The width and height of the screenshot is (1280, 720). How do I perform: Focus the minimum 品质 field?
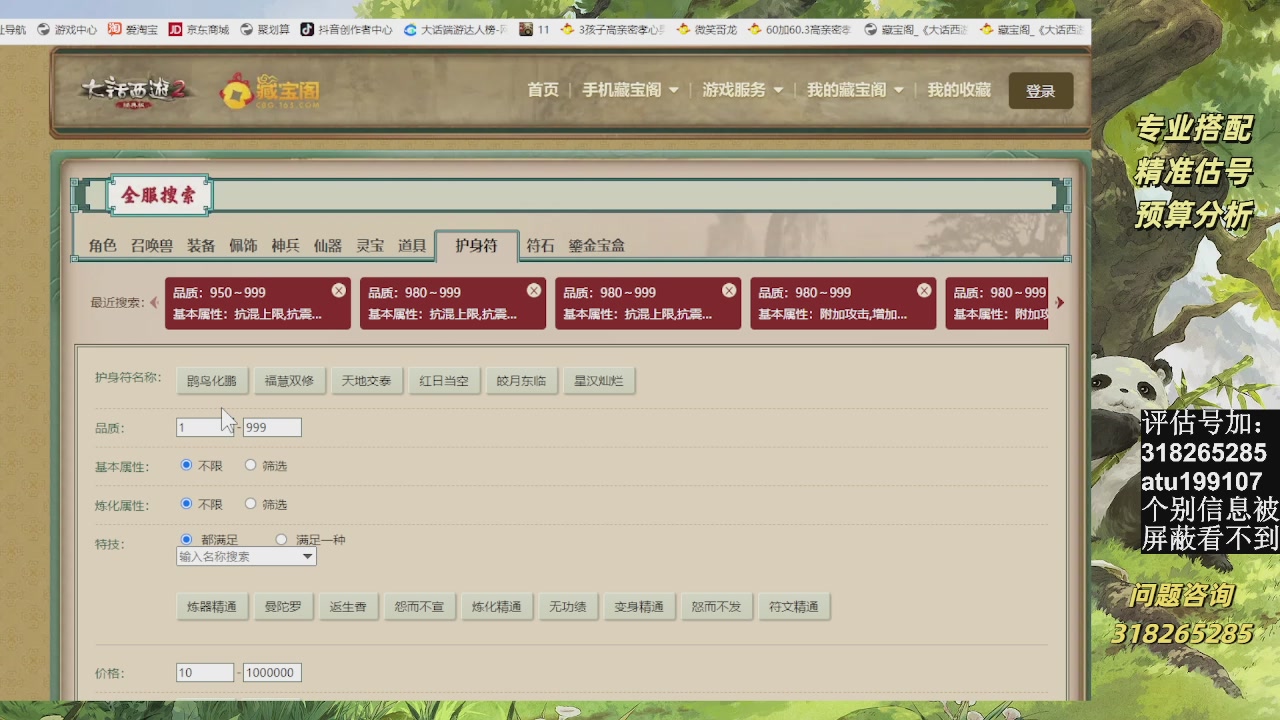click(205, 427)
